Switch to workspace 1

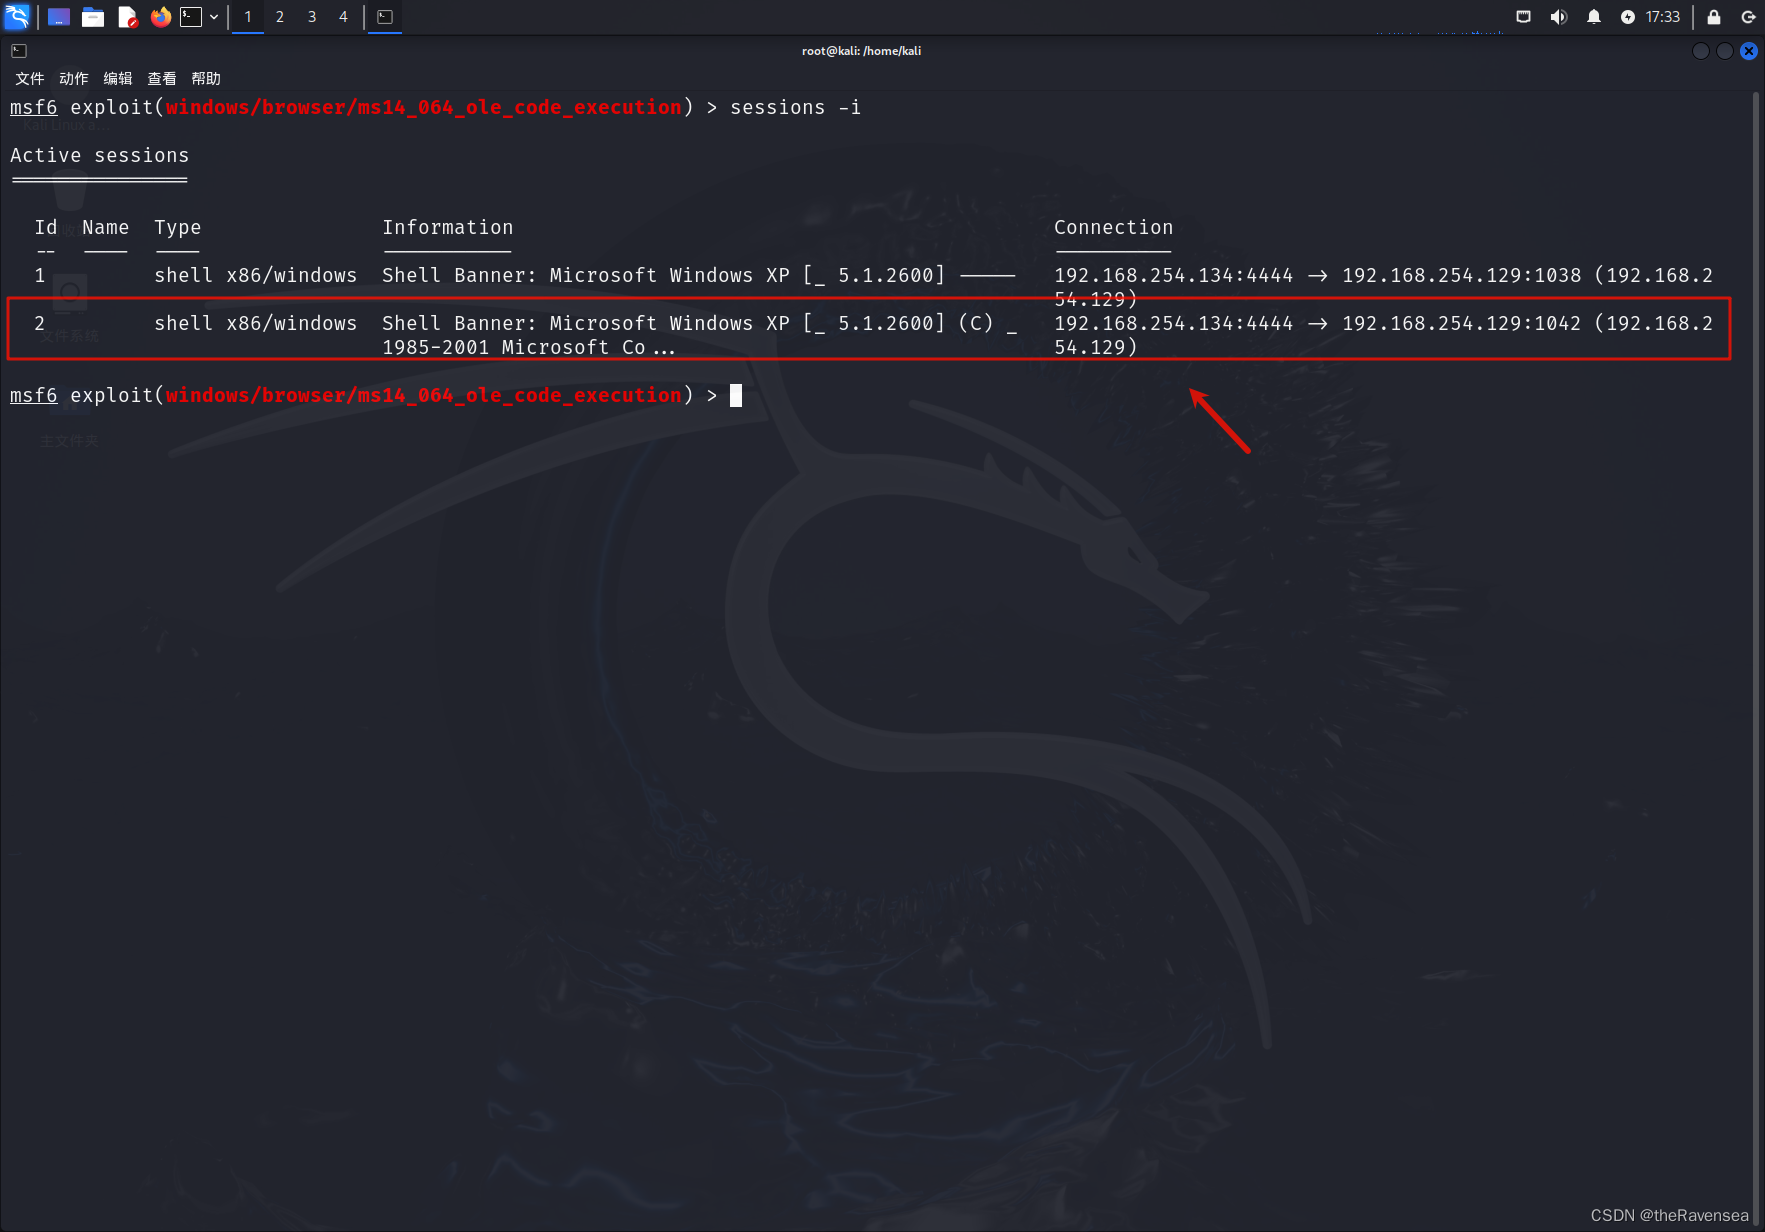pyautogui.click(x=248, y=17)
